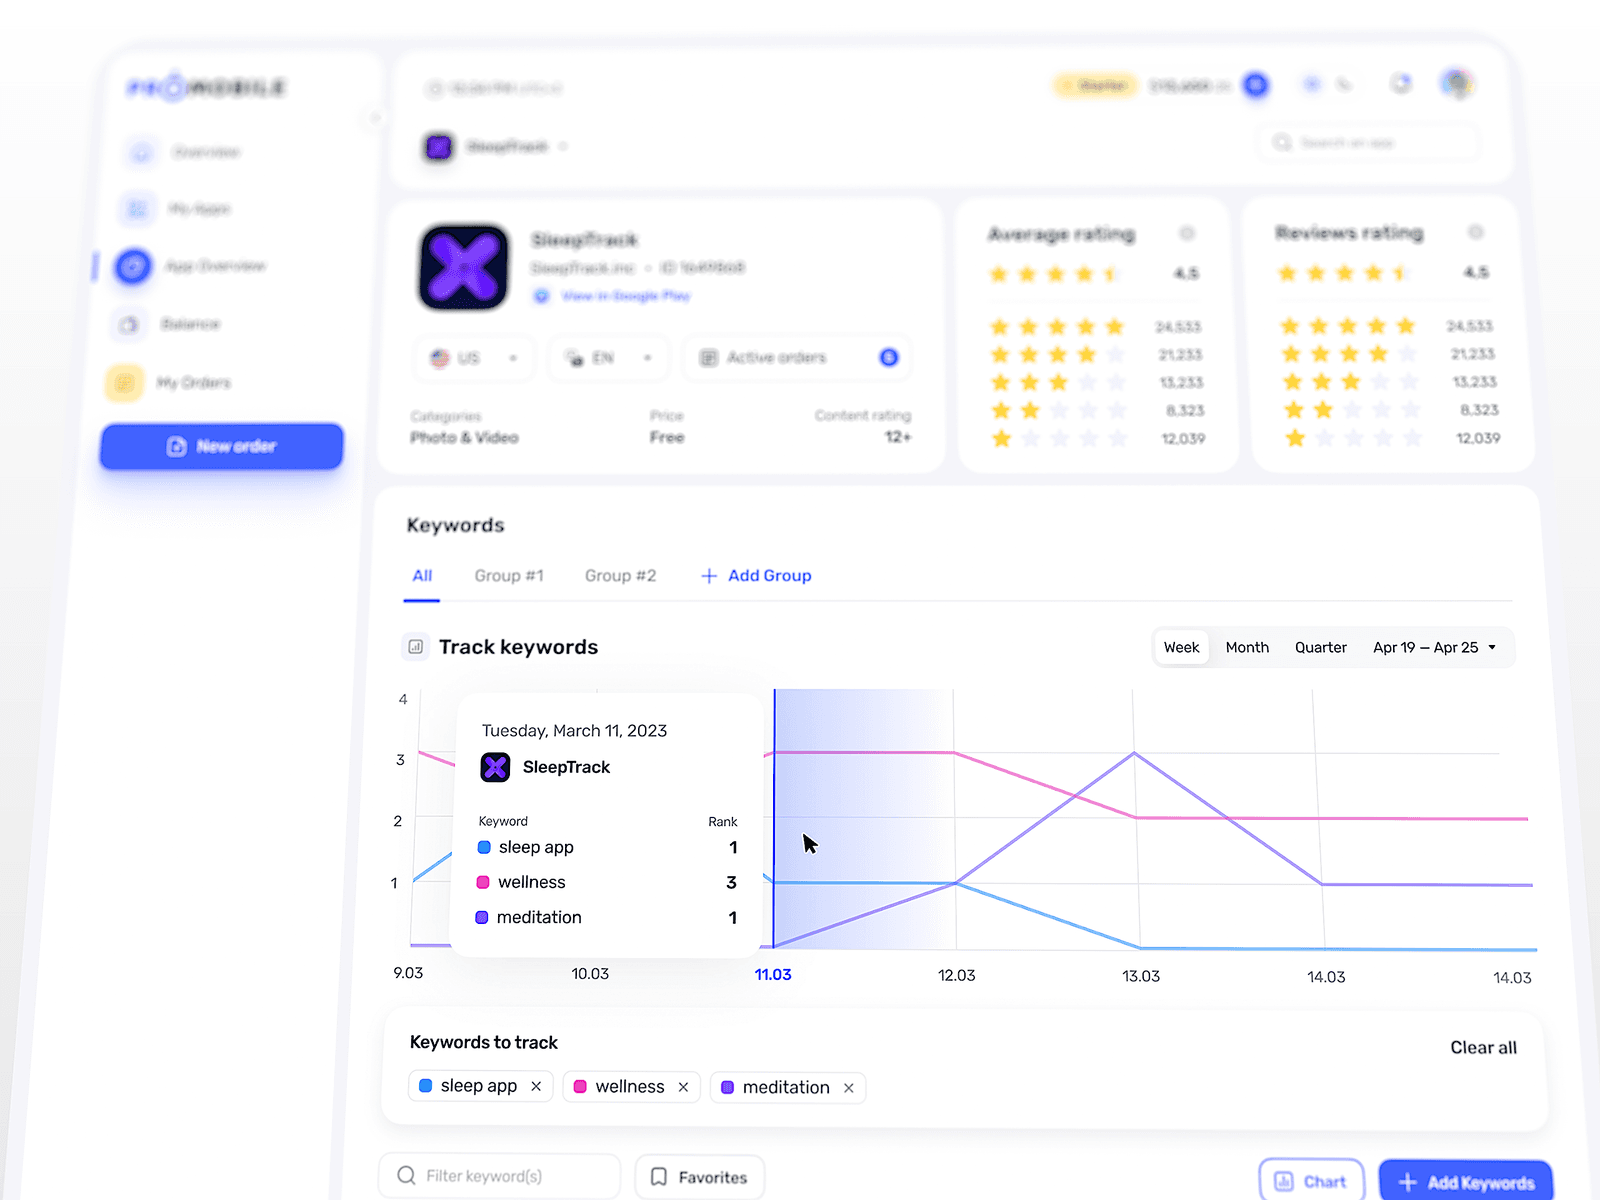Click Add Group link

[x=756, y=576]
